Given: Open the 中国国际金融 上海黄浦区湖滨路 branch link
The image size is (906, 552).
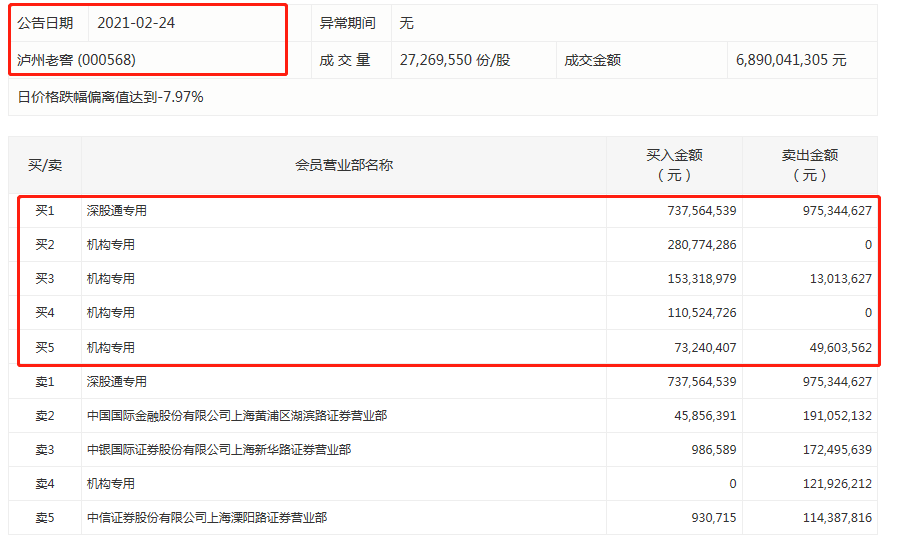Looking at the screenshot, I should (x=236, y=415).
